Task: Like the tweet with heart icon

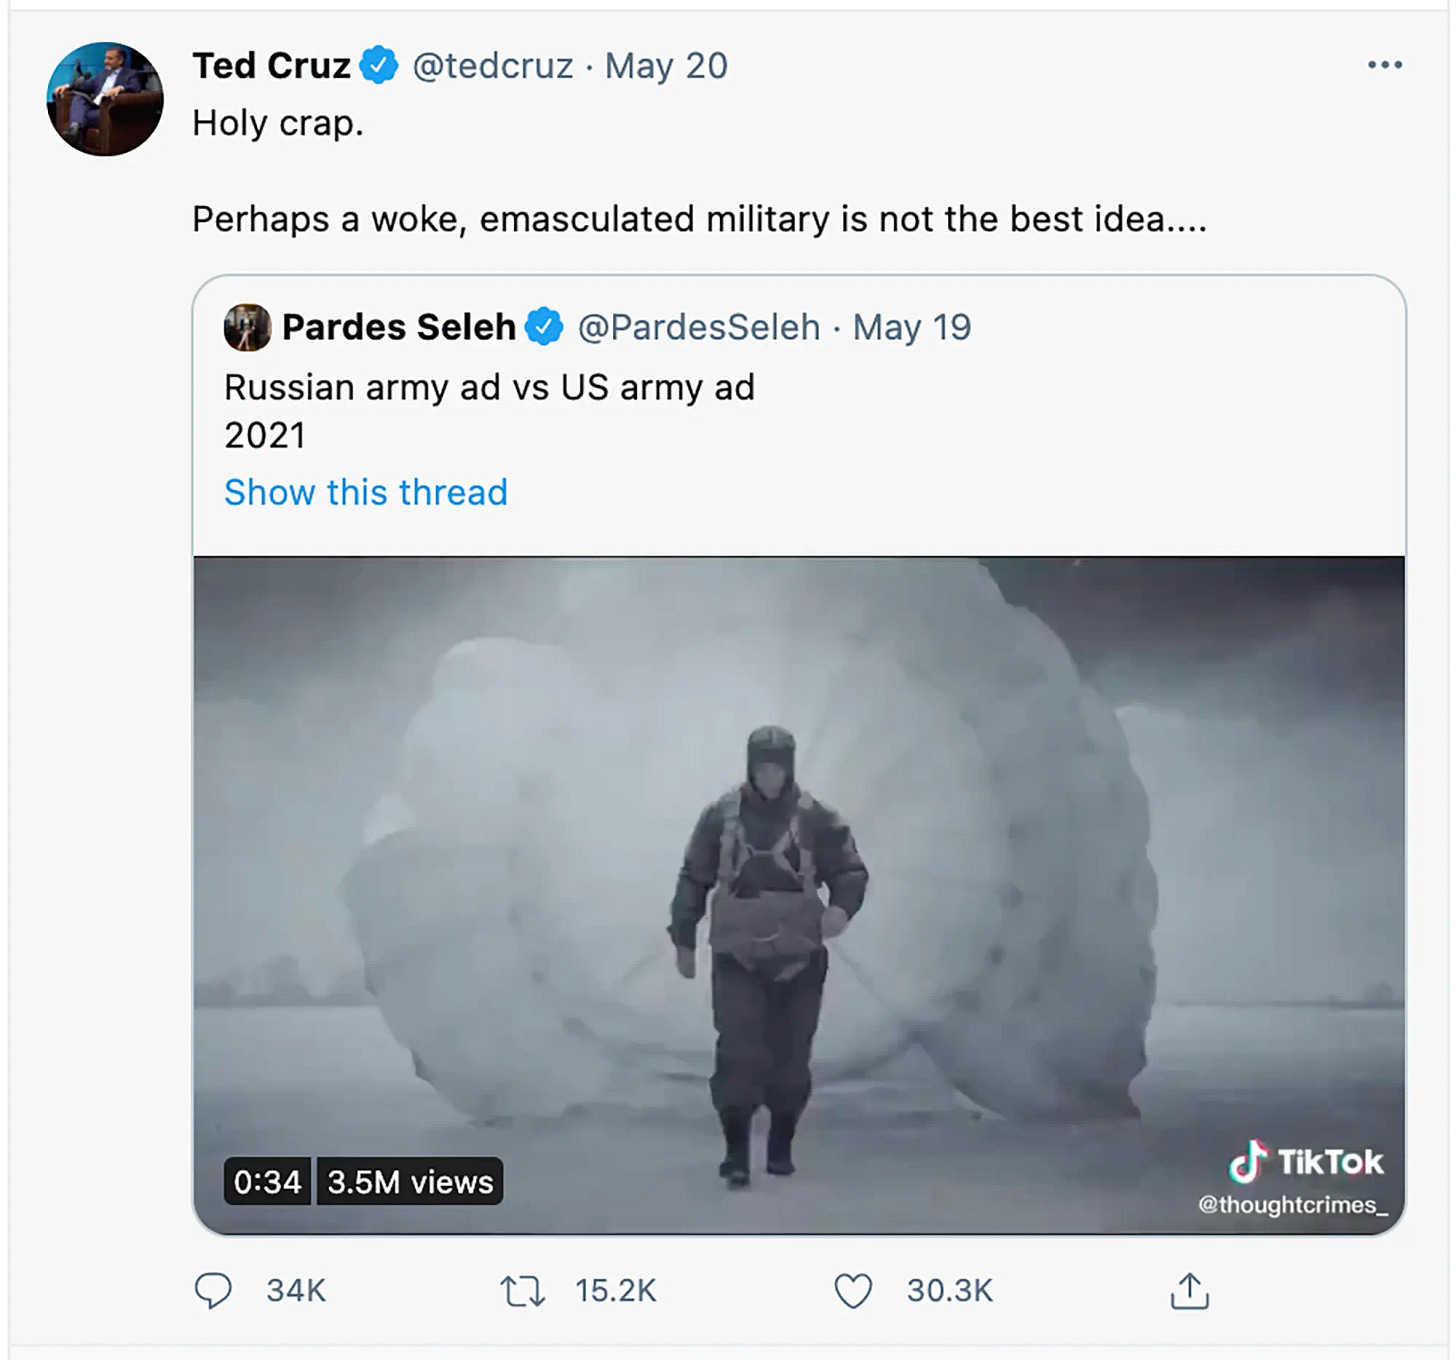Action: tap(853, 1291)
